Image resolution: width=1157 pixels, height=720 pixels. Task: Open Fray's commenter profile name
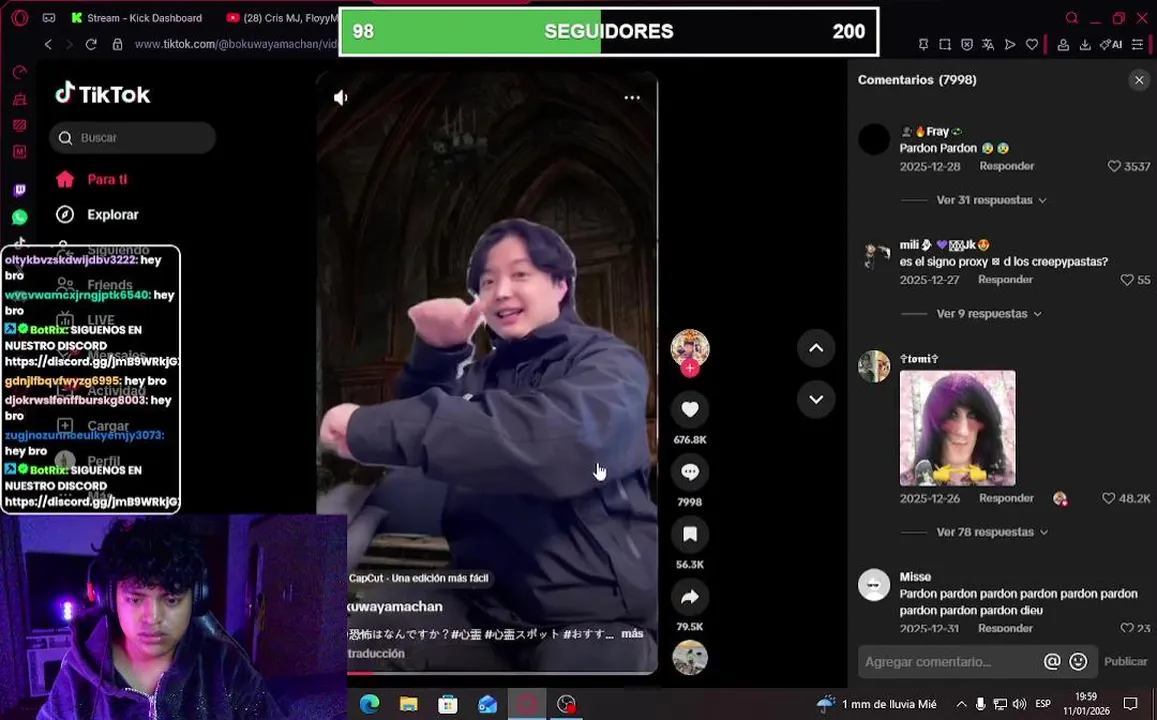click(x=938, y=131)
